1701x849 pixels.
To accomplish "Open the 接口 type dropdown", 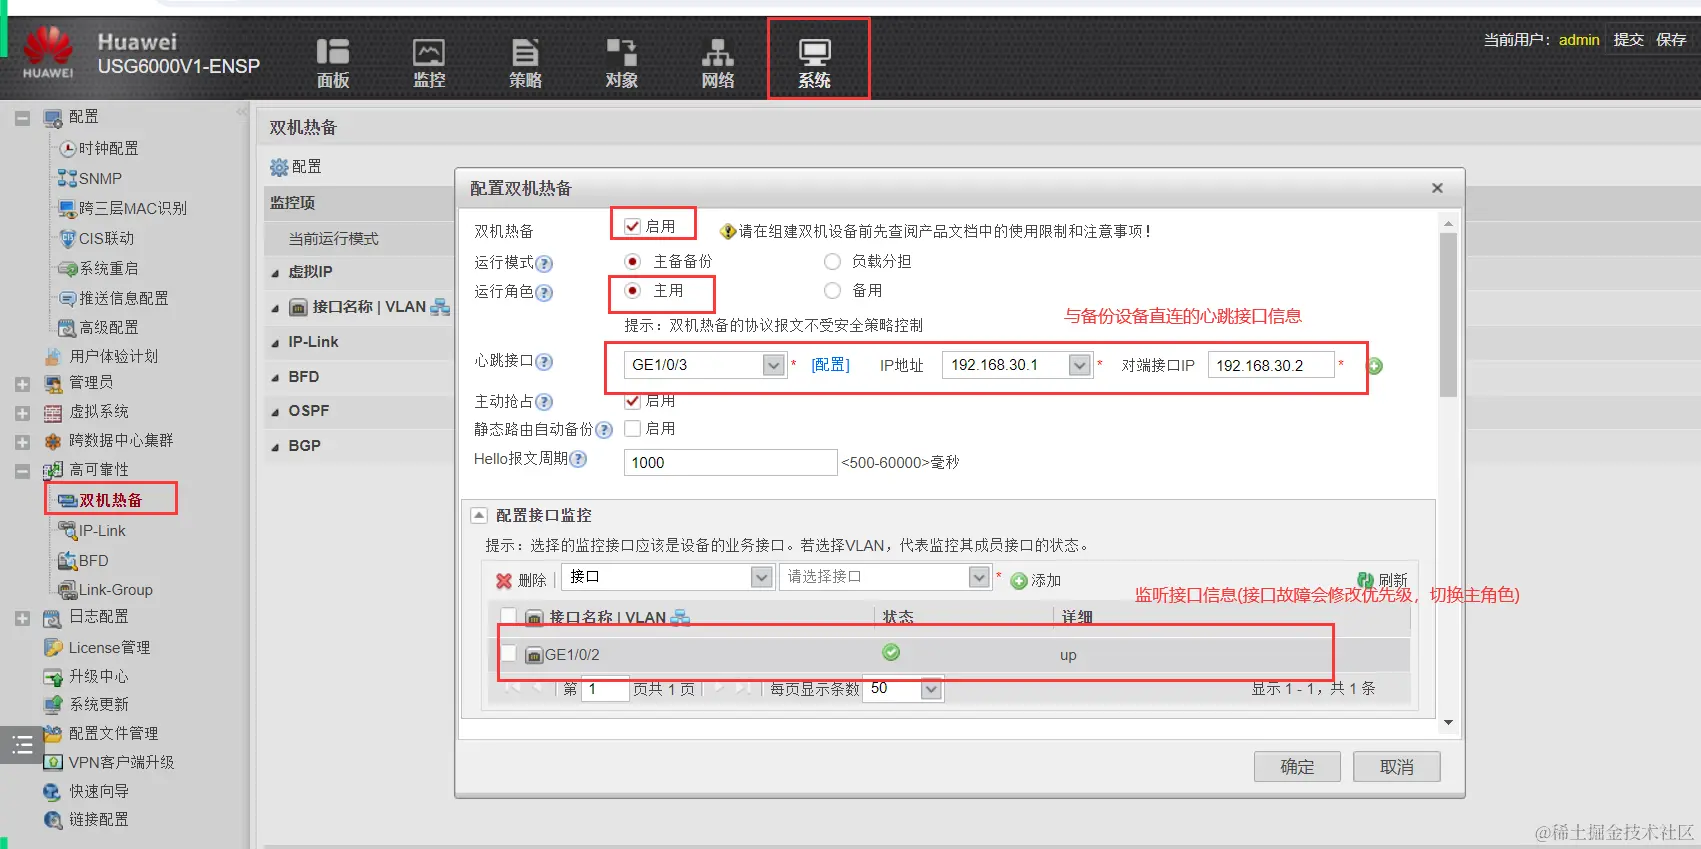I will pyautogui.click(x=762, y=577).
